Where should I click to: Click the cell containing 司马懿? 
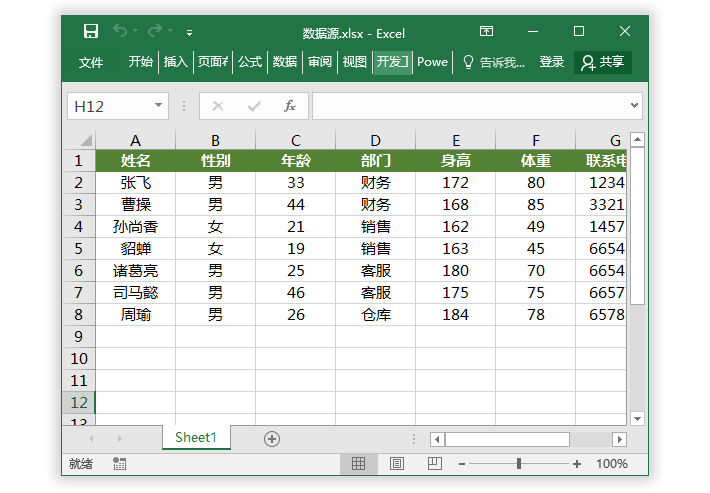(x=135, y=293)
